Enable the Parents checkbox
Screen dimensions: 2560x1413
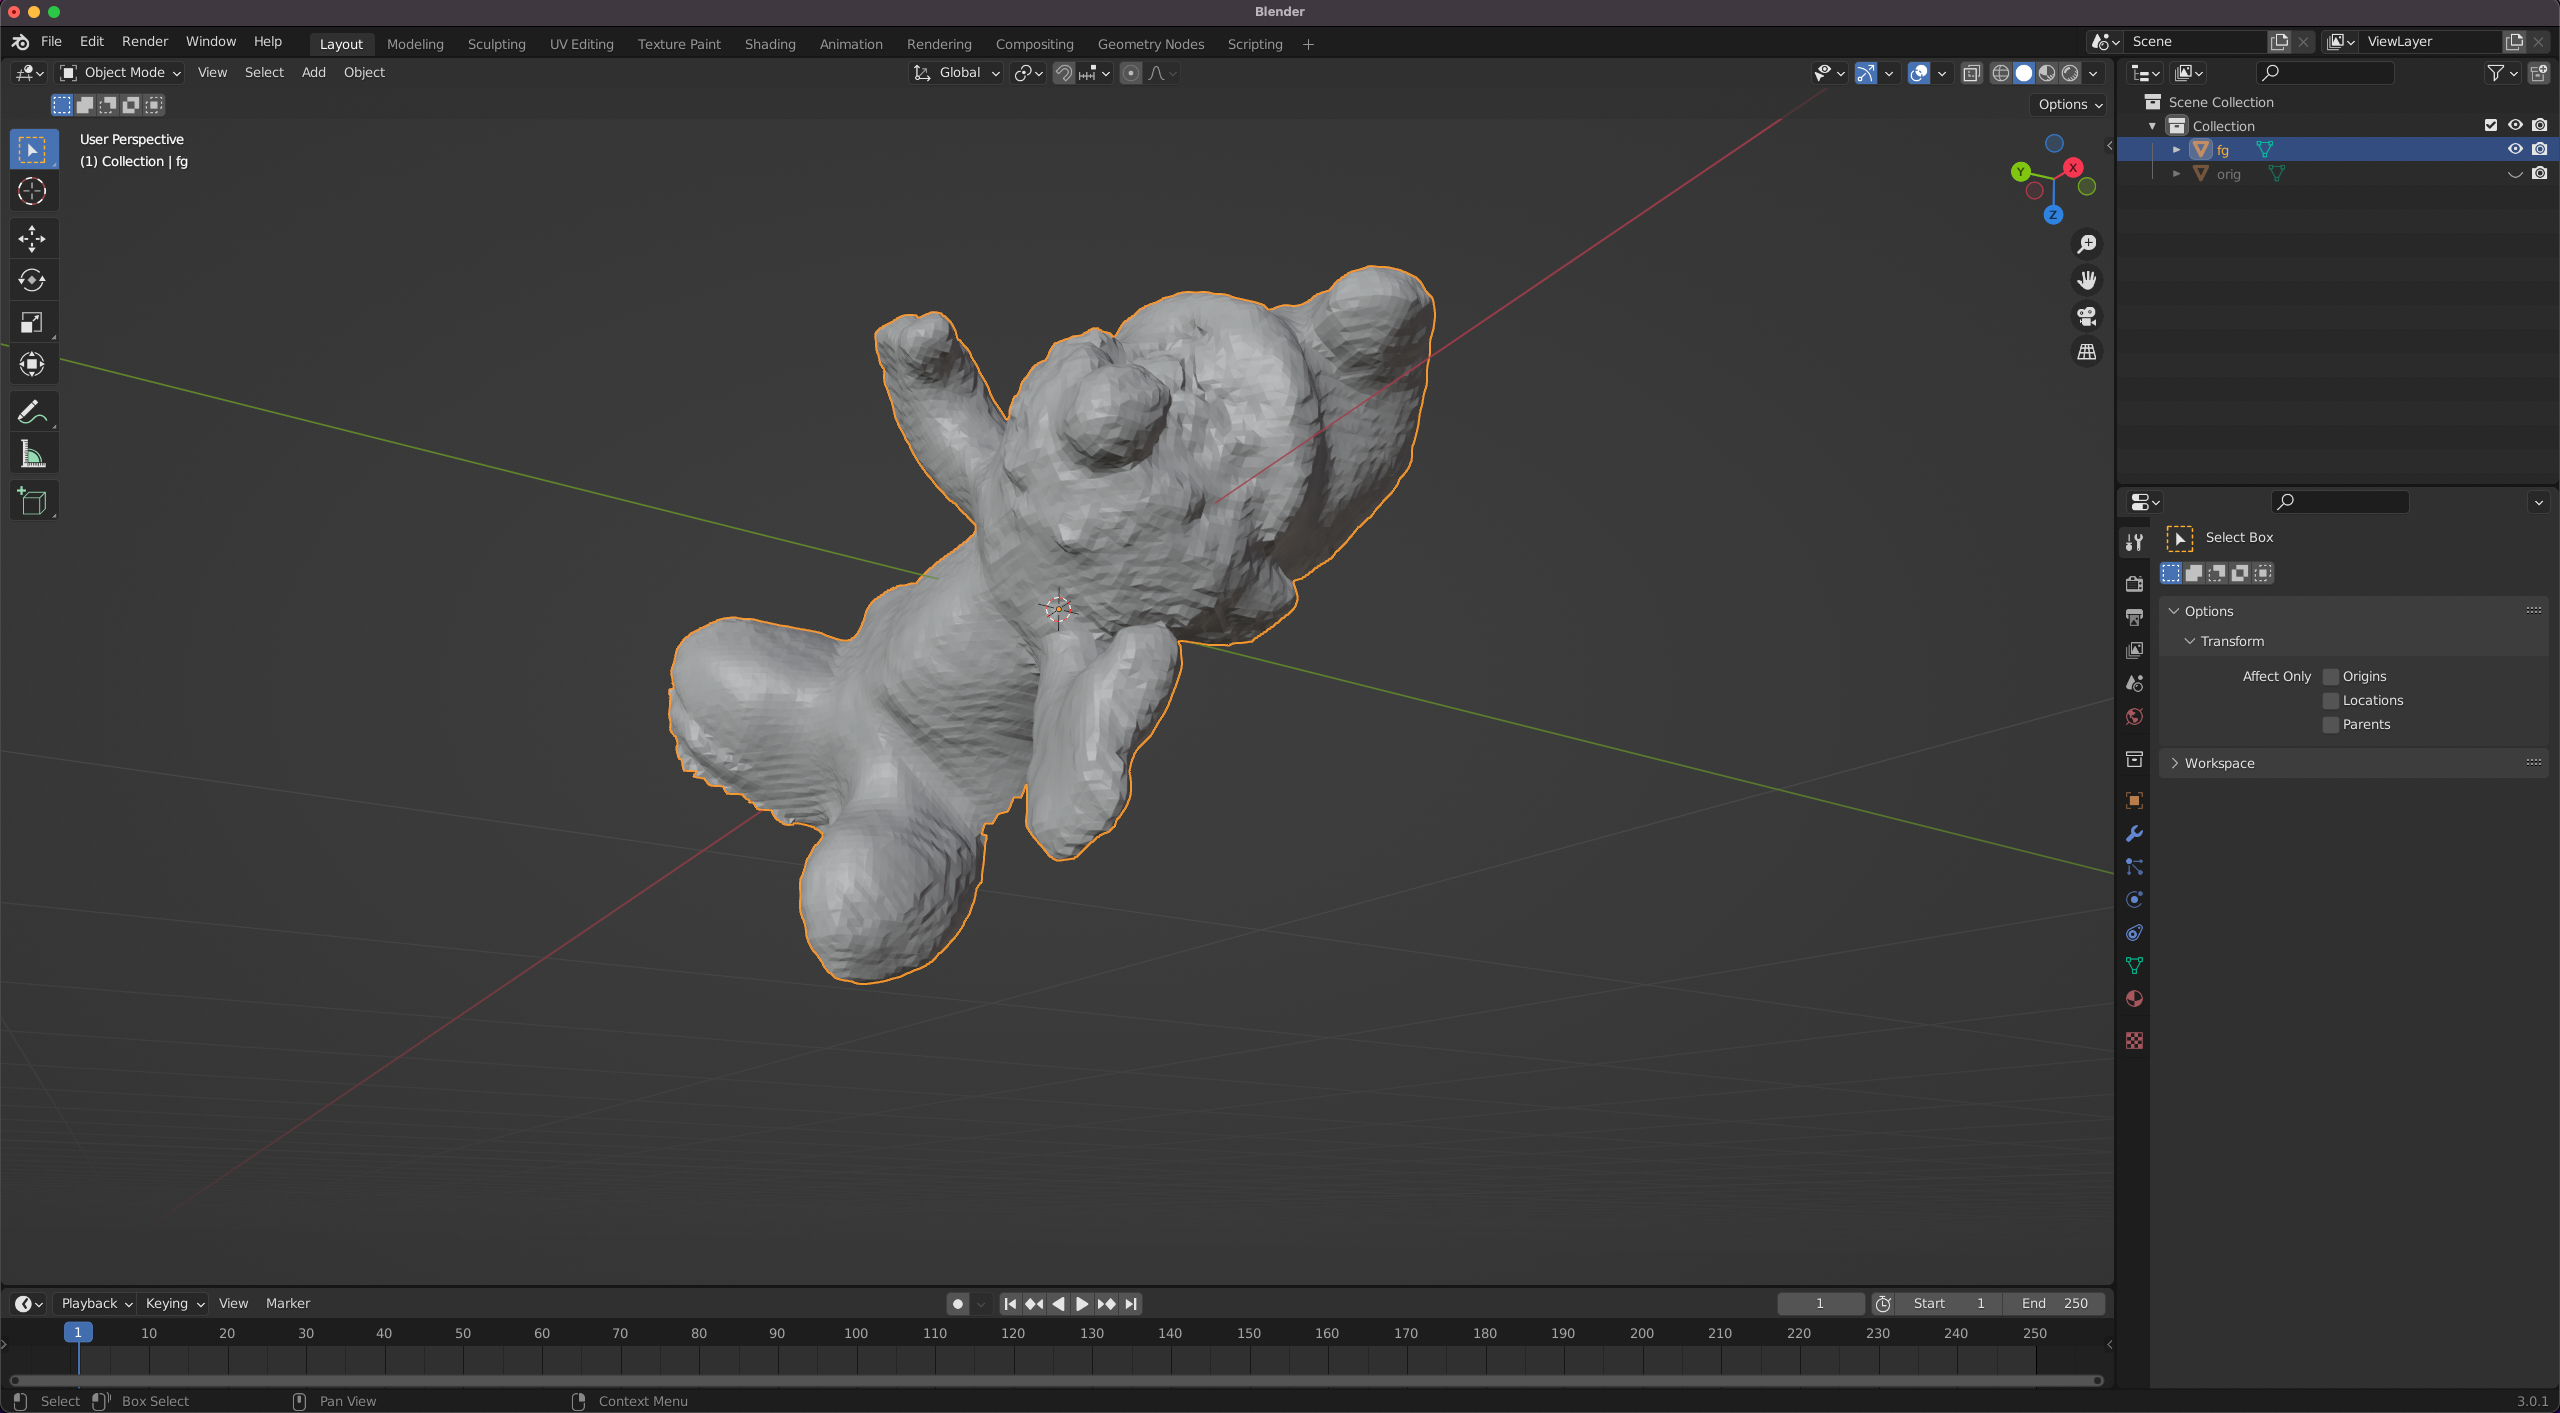click(2331, 725)
